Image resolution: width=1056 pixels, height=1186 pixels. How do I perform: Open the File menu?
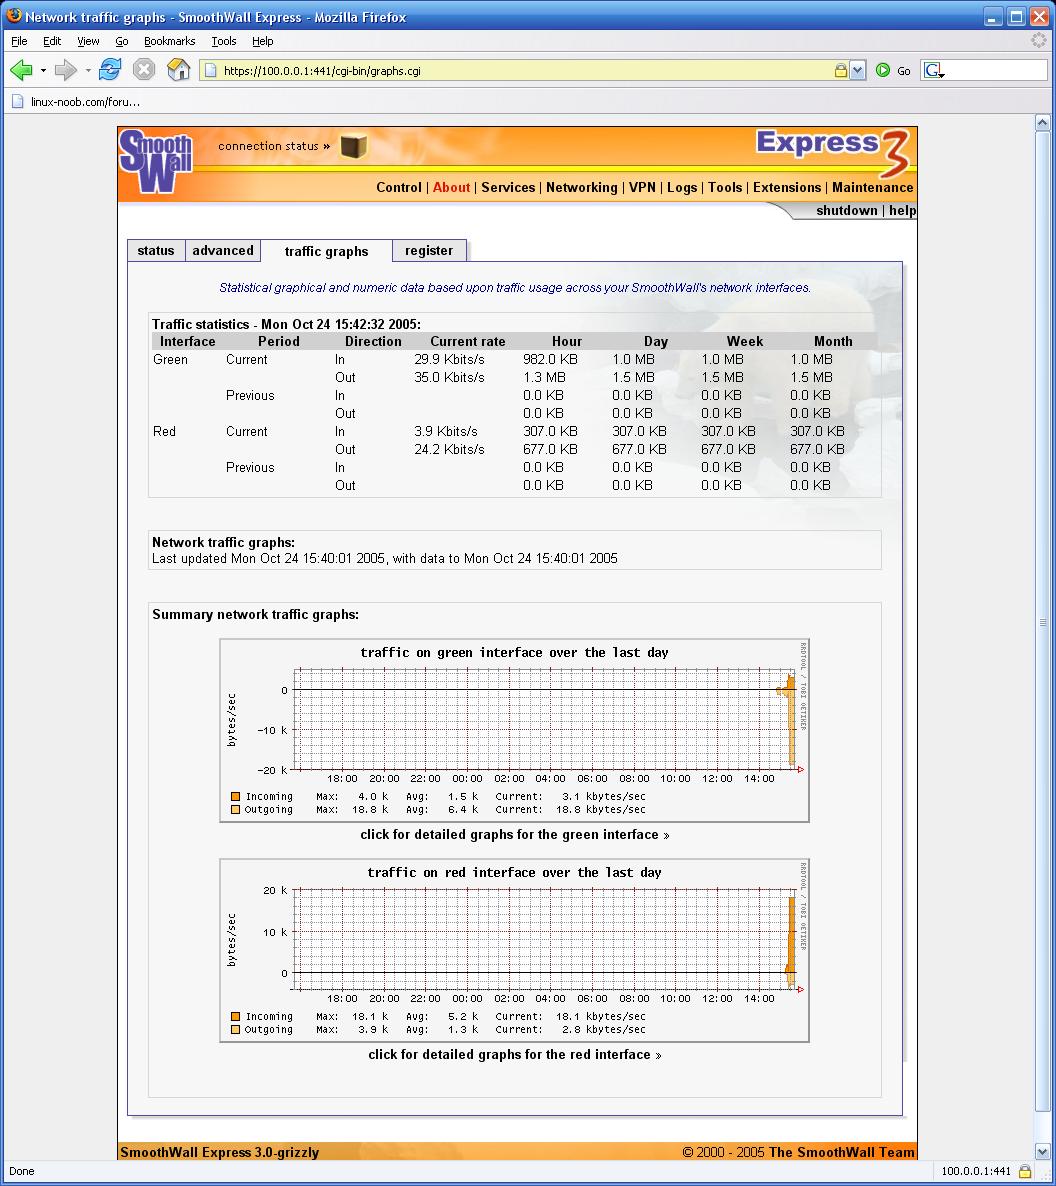pos(20,41)
